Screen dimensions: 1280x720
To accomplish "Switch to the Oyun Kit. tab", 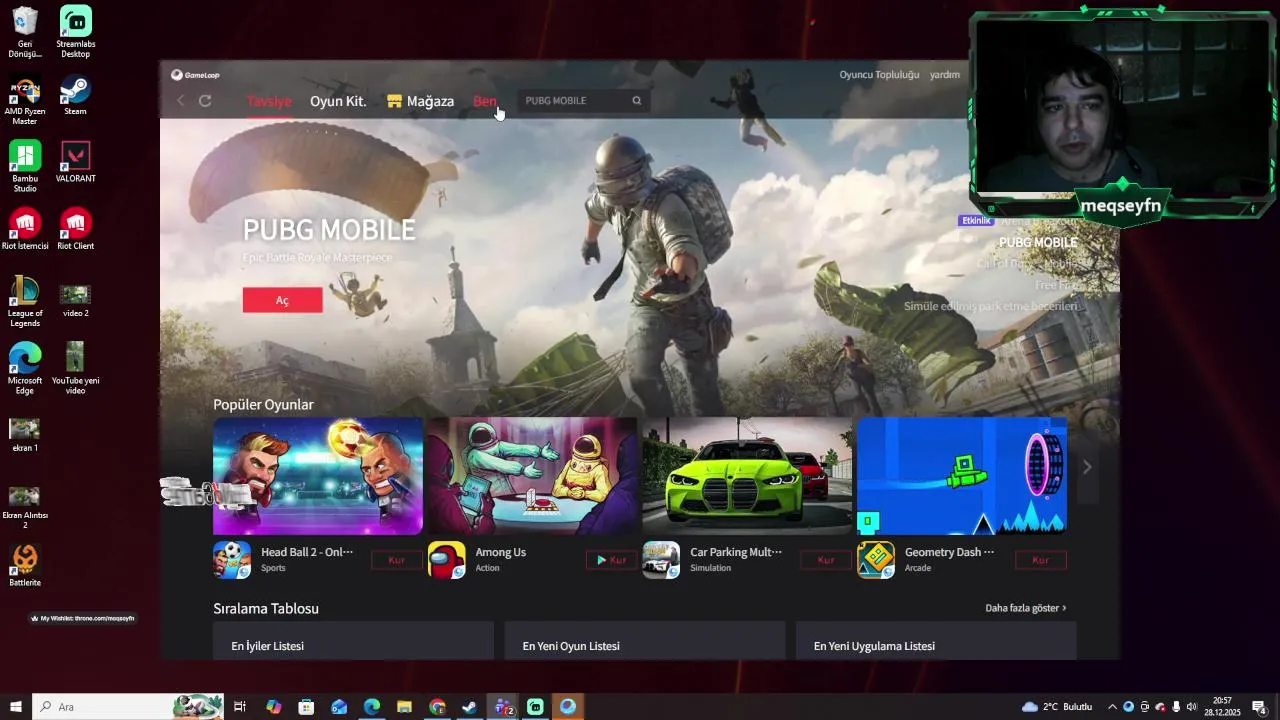I will [x=338, y=102].
